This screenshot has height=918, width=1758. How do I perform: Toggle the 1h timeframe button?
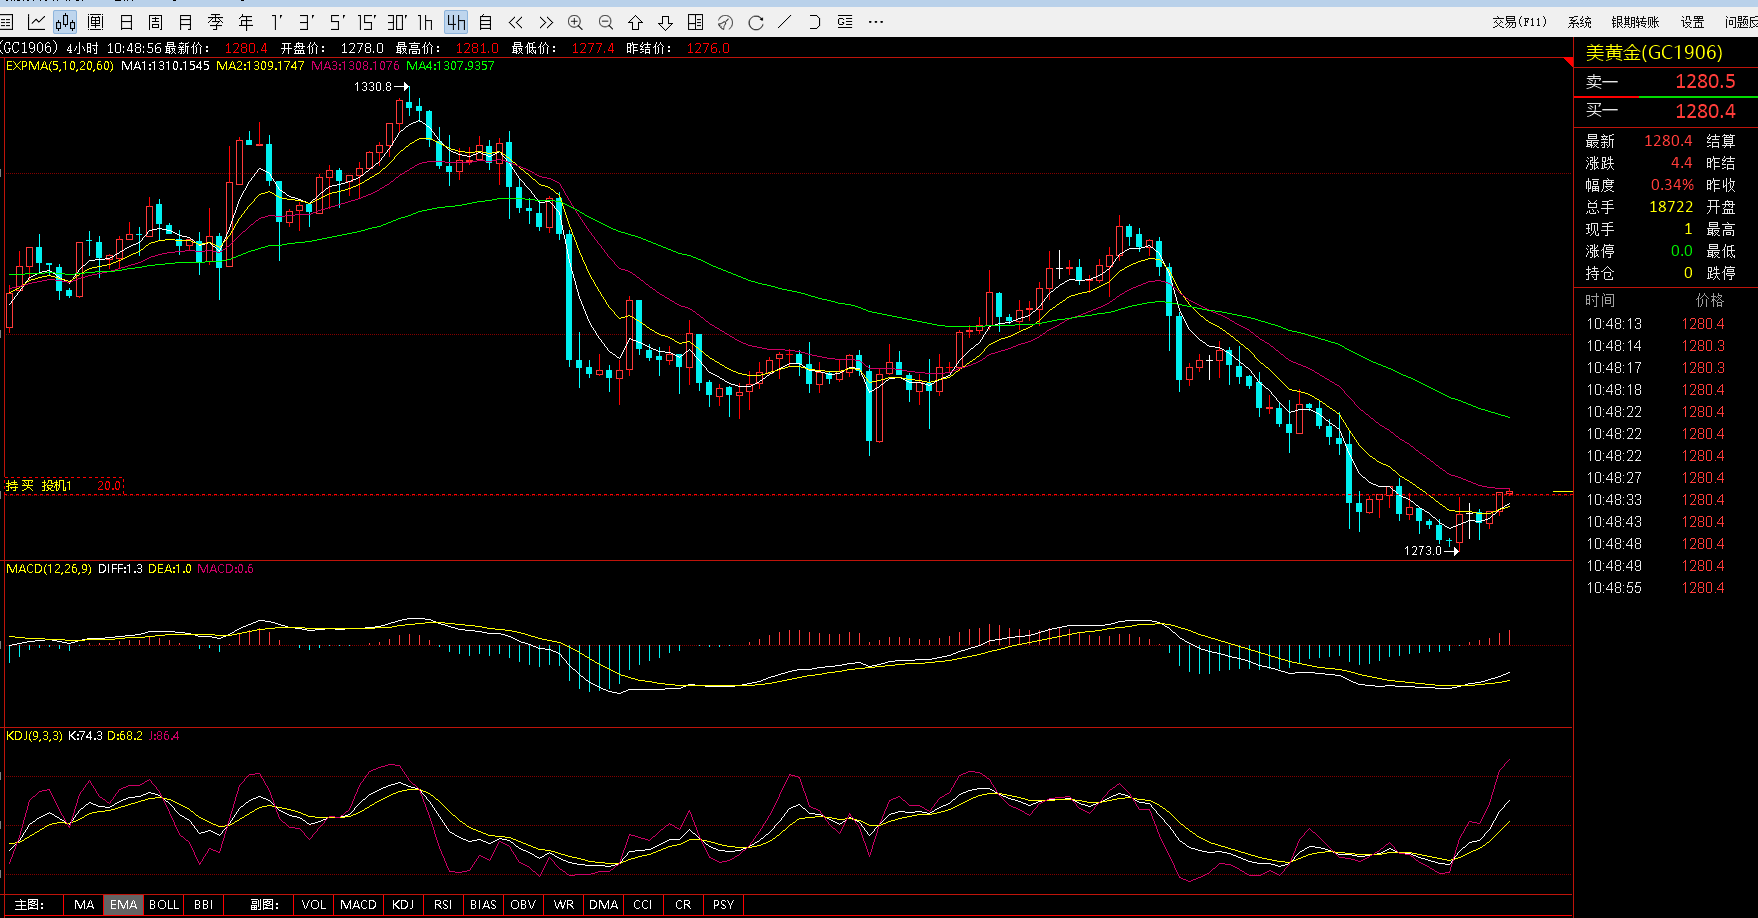click(x=425, y=22)
